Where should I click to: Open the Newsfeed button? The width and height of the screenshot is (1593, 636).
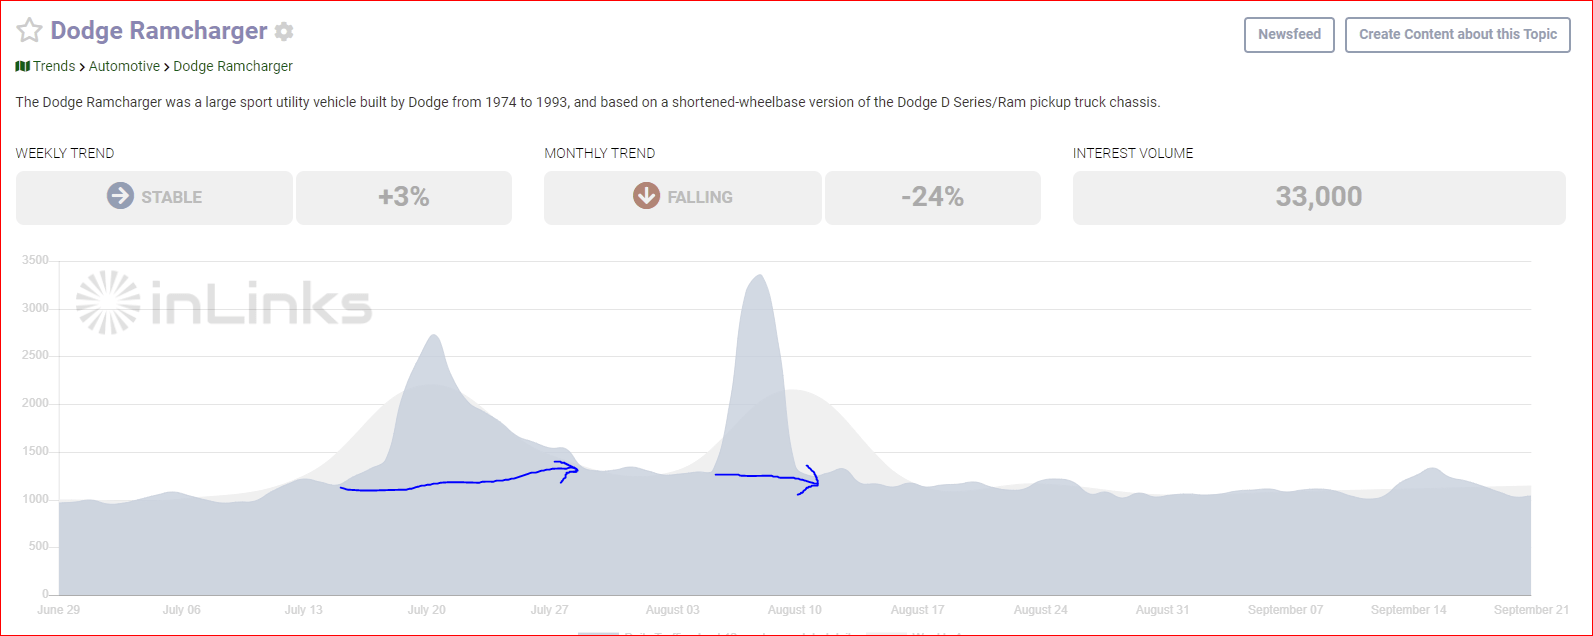[x=1289, y=34]
